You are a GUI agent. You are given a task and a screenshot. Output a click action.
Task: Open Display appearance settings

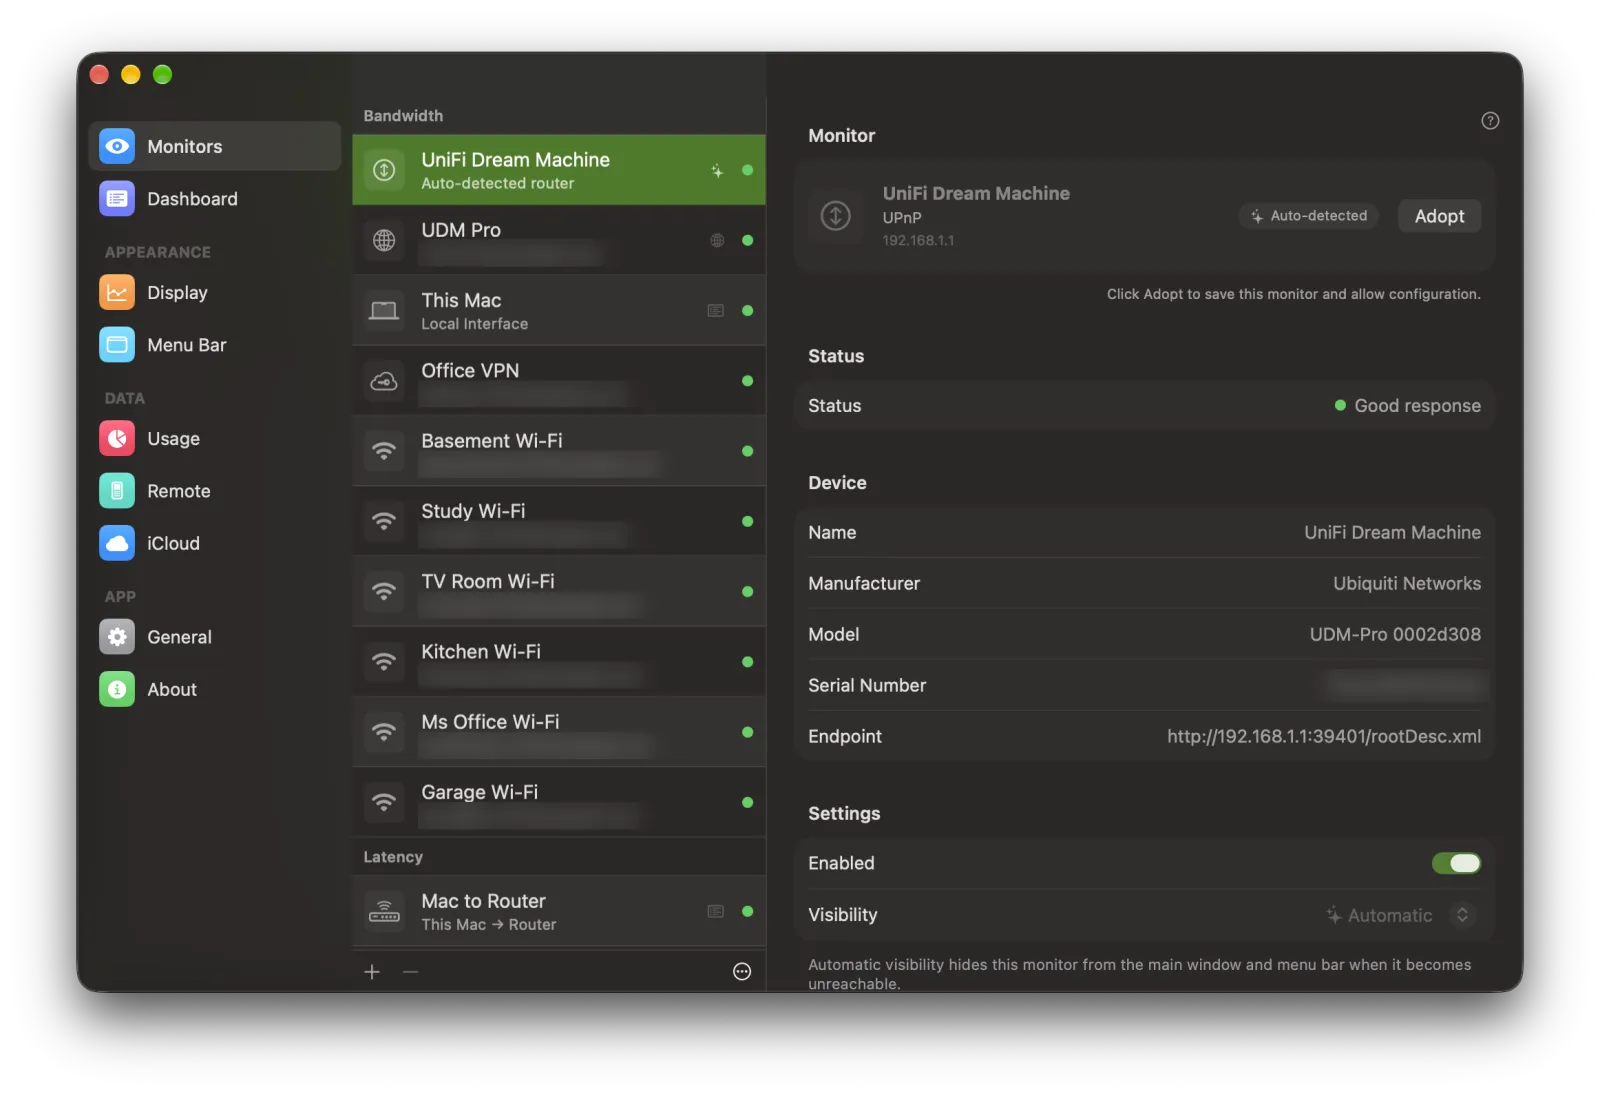[214, 292]
